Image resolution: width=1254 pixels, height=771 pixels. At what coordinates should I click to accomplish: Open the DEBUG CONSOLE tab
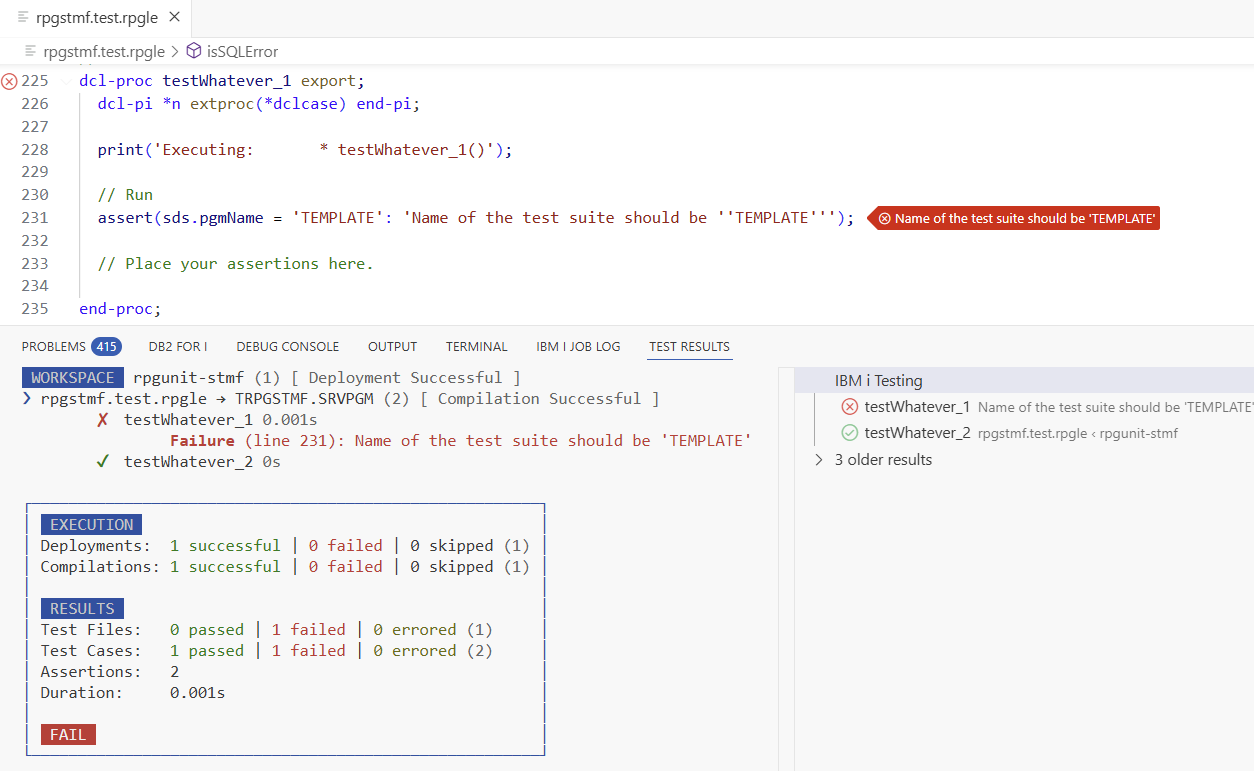[288, 347]
